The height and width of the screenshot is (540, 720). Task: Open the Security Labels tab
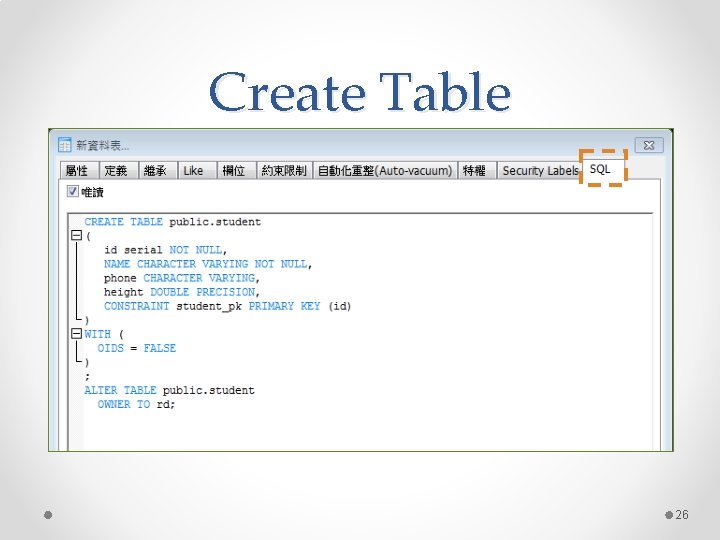(x=540, y=171)
